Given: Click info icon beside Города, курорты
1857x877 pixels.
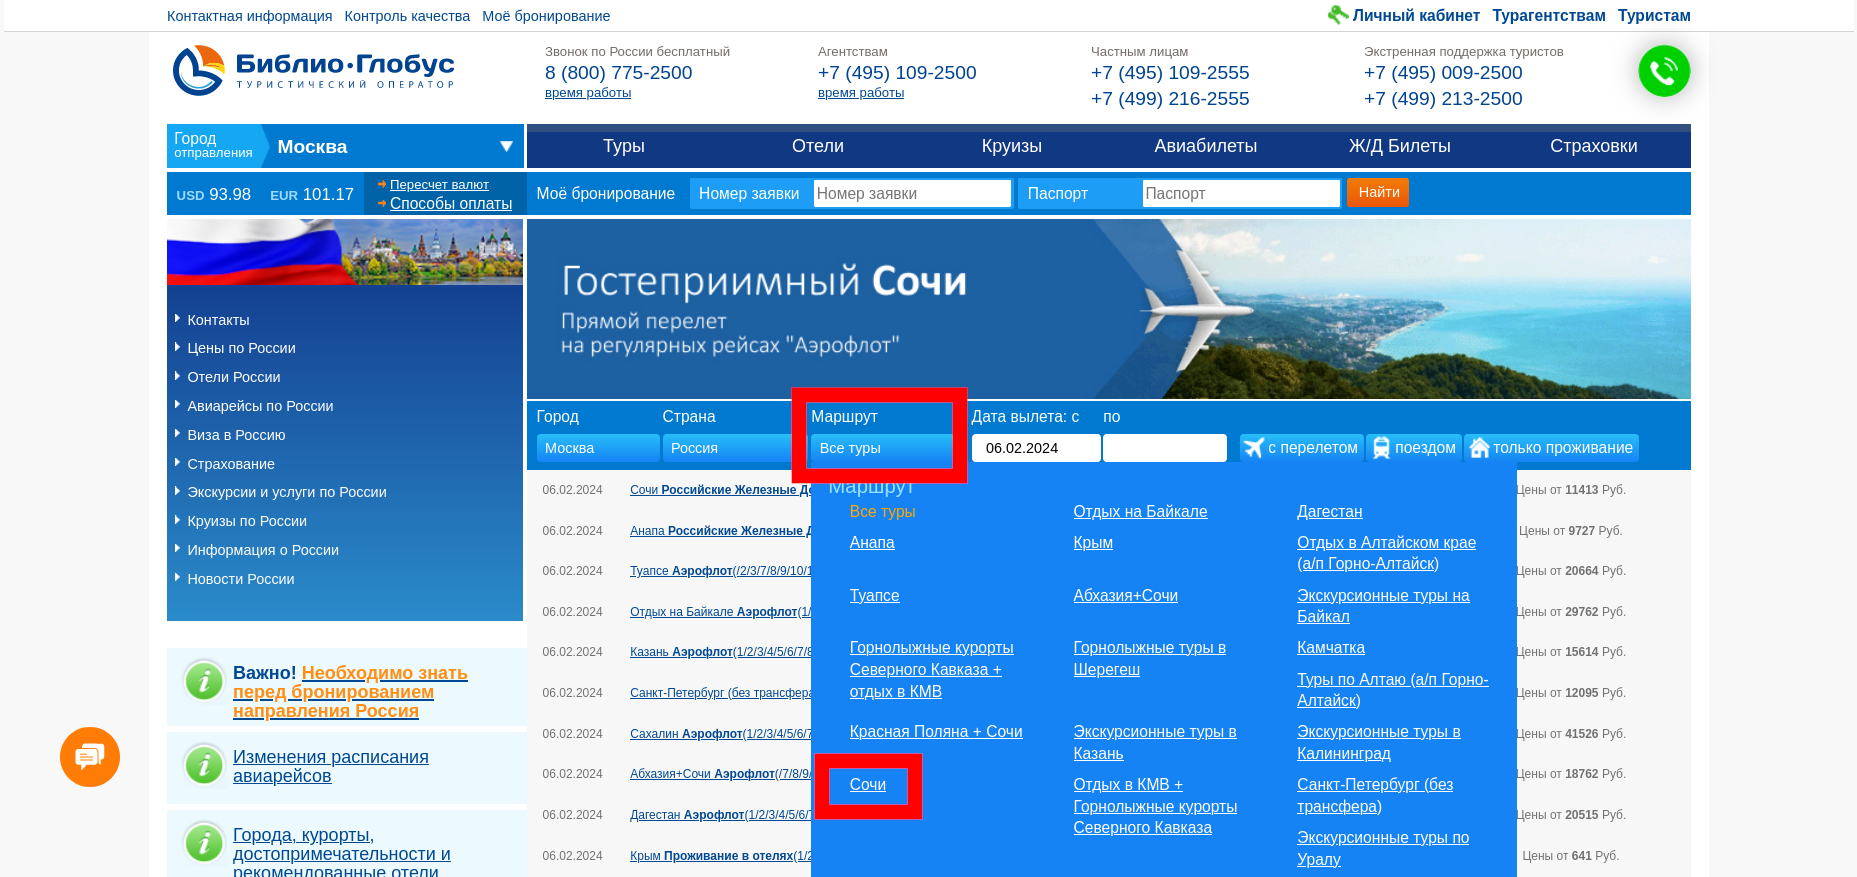Looking at the screenshot, I should 204,843.
